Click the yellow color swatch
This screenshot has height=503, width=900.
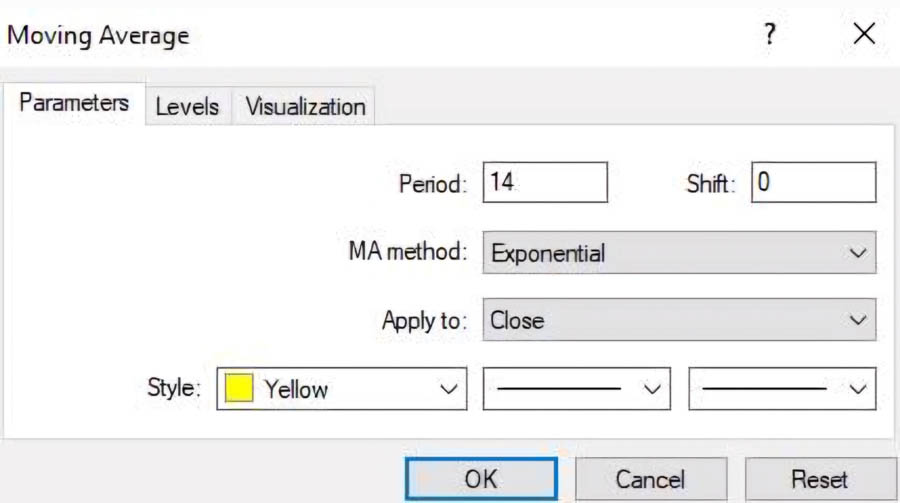pyautogui.click(x=239, y=388)
